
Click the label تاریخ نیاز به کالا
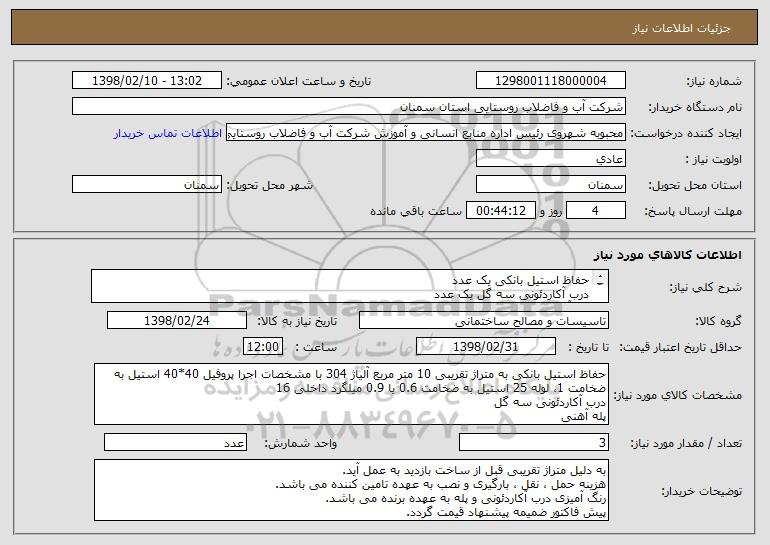coord(297,321)
